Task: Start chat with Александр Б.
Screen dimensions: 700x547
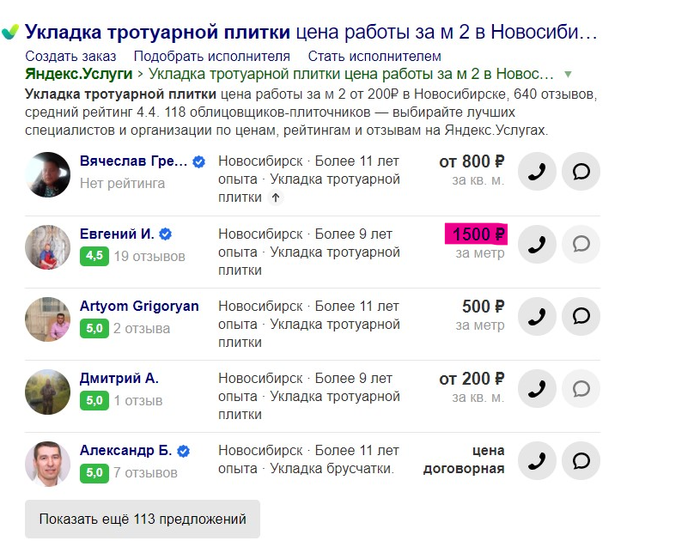Action: [x=581, y=460]
